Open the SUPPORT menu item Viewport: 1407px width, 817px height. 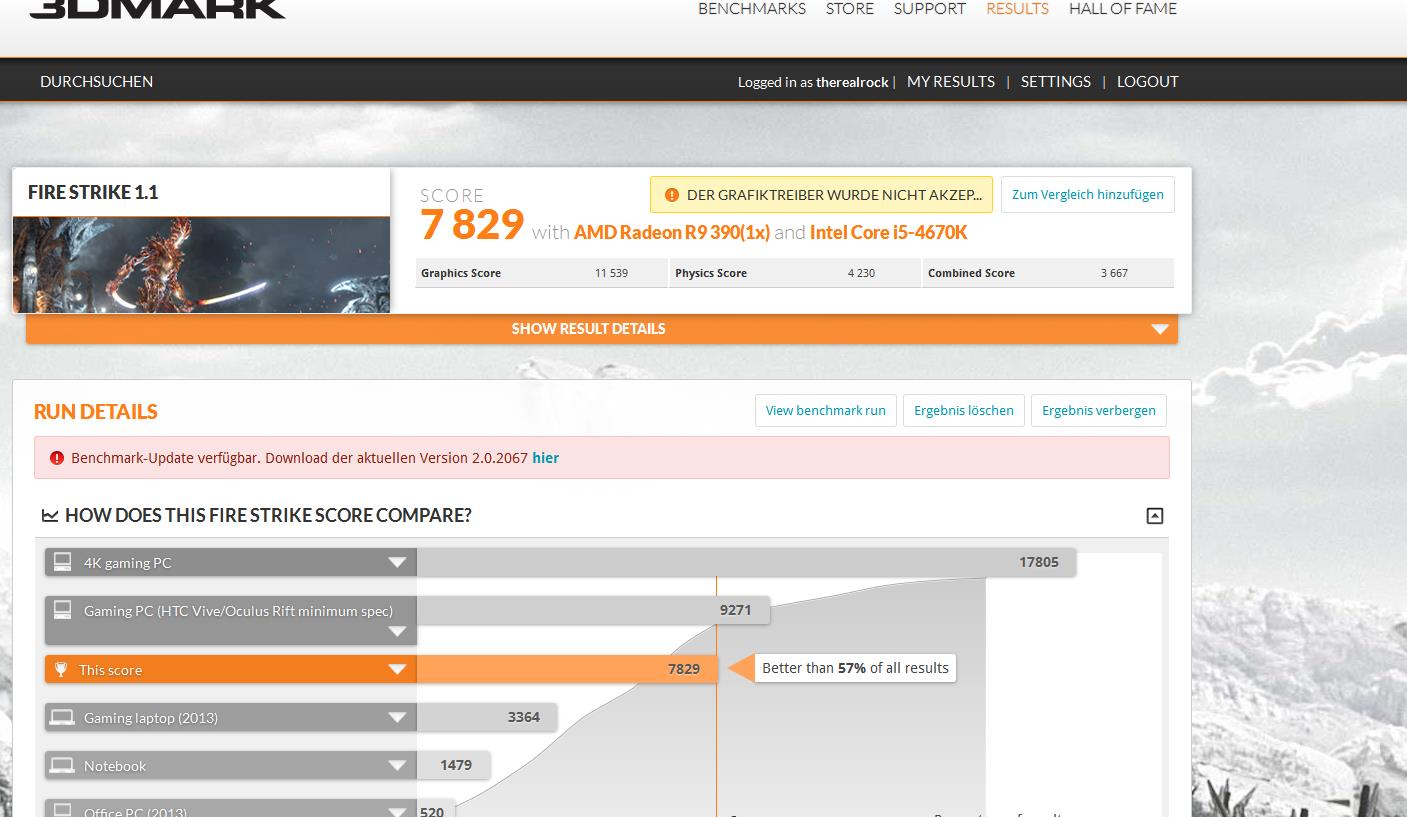(x=930, y=9)
